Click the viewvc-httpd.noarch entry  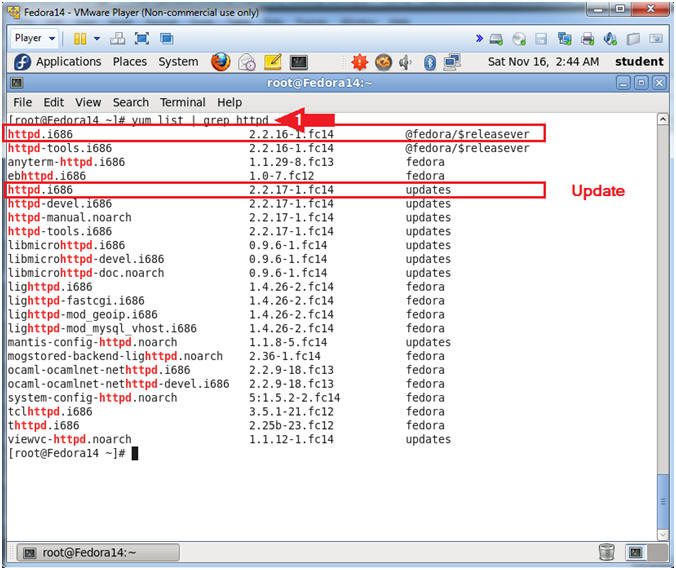click(70, 439)
